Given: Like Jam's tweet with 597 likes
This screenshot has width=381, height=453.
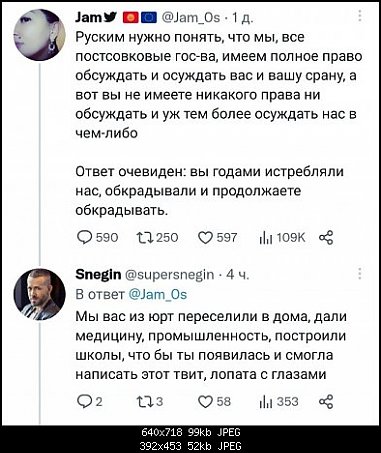Looking at the screenshot, I should (x=206, y=238).
